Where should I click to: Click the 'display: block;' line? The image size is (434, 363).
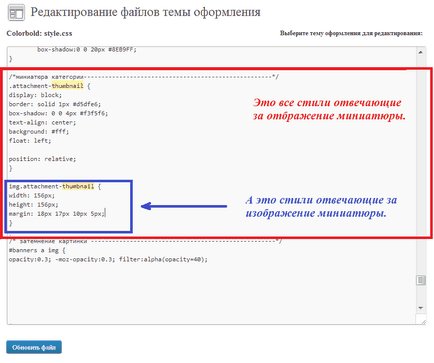[35, 95]
